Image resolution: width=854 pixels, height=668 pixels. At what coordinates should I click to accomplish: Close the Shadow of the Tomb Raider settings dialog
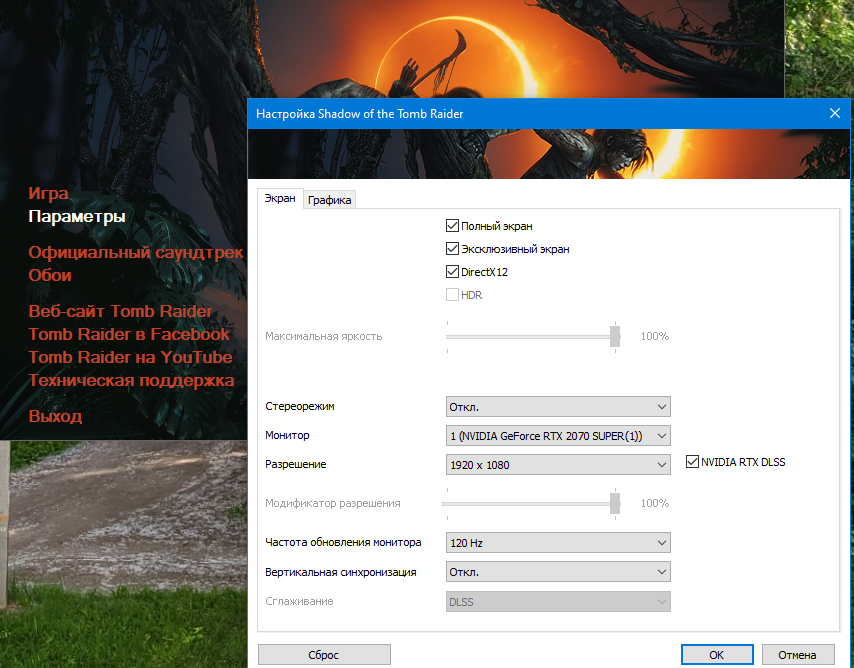(834, 113)
